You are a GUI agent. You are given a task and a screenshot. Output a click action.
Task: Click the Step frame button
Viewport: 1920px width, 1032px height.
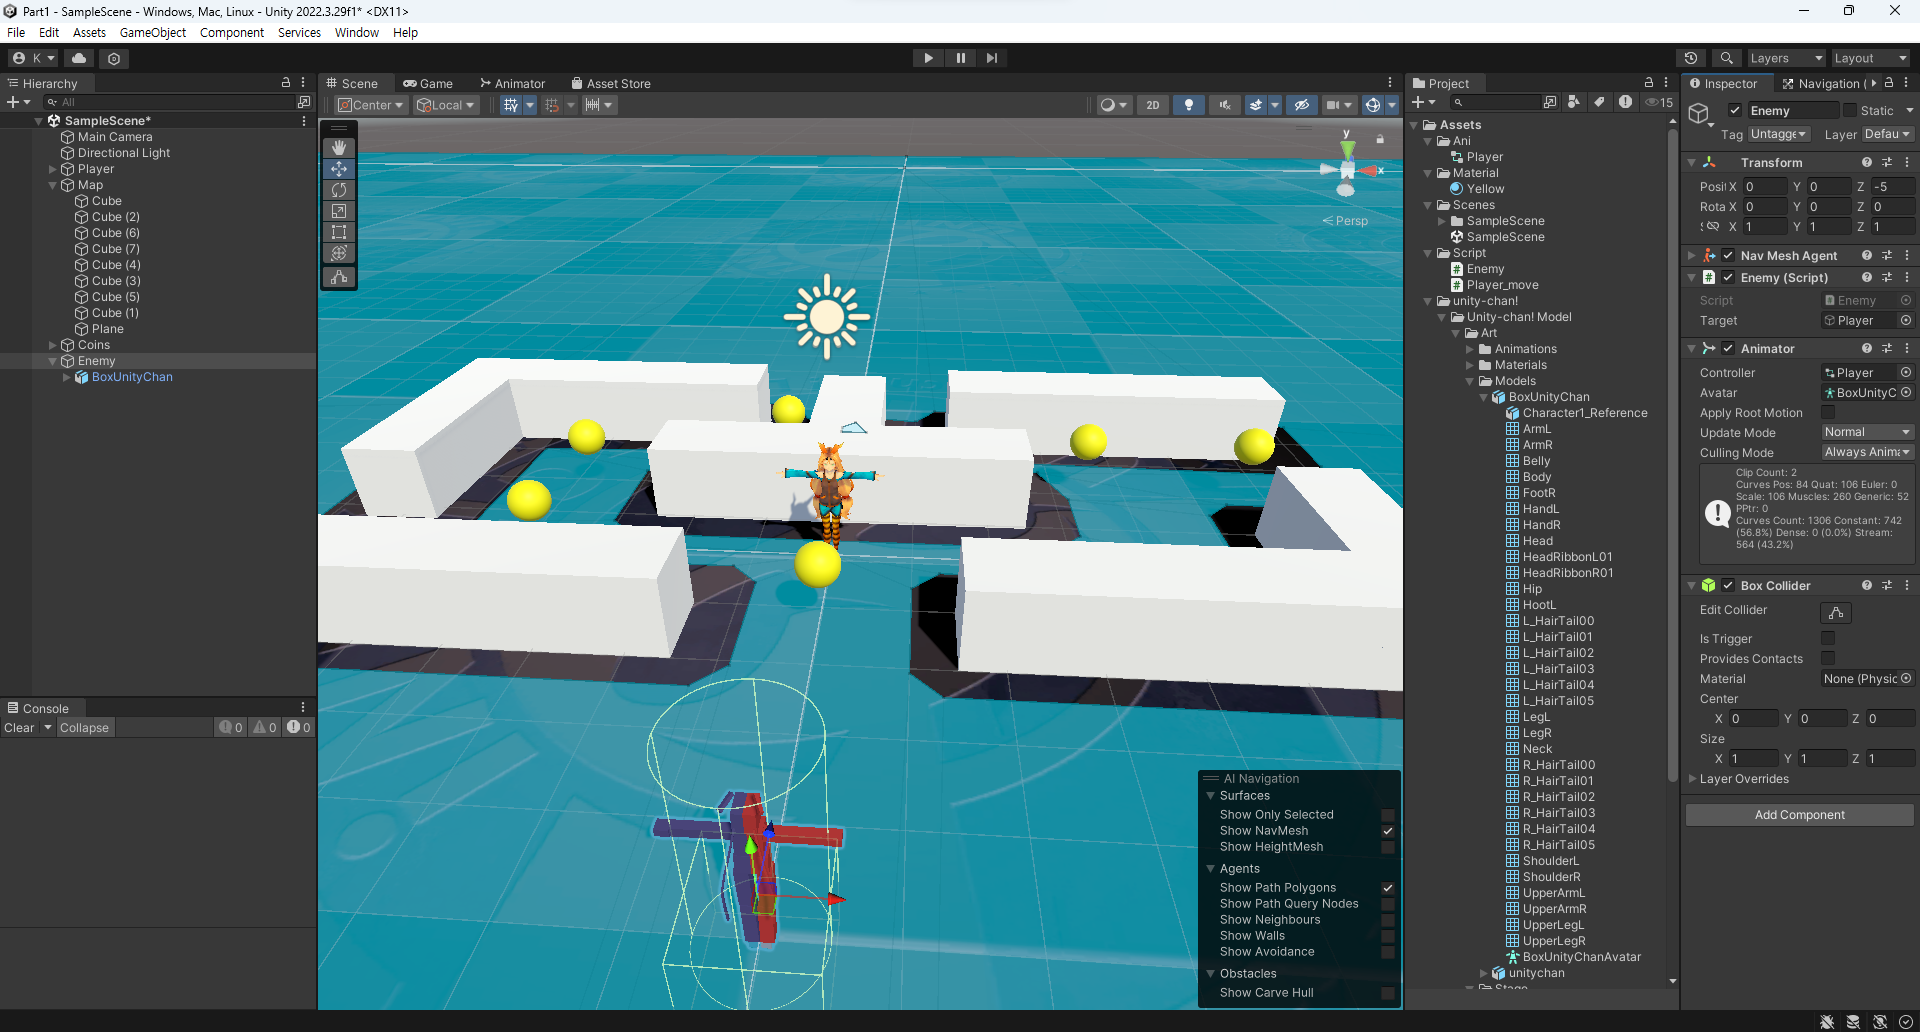(x=991, y=58)
